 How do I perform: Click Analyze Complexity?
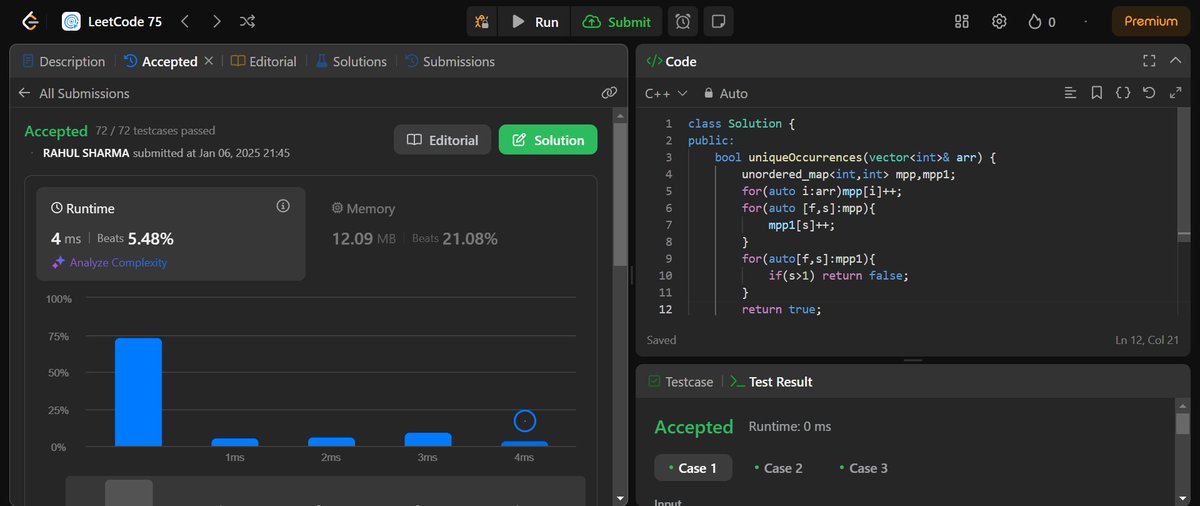pos(109,262)
